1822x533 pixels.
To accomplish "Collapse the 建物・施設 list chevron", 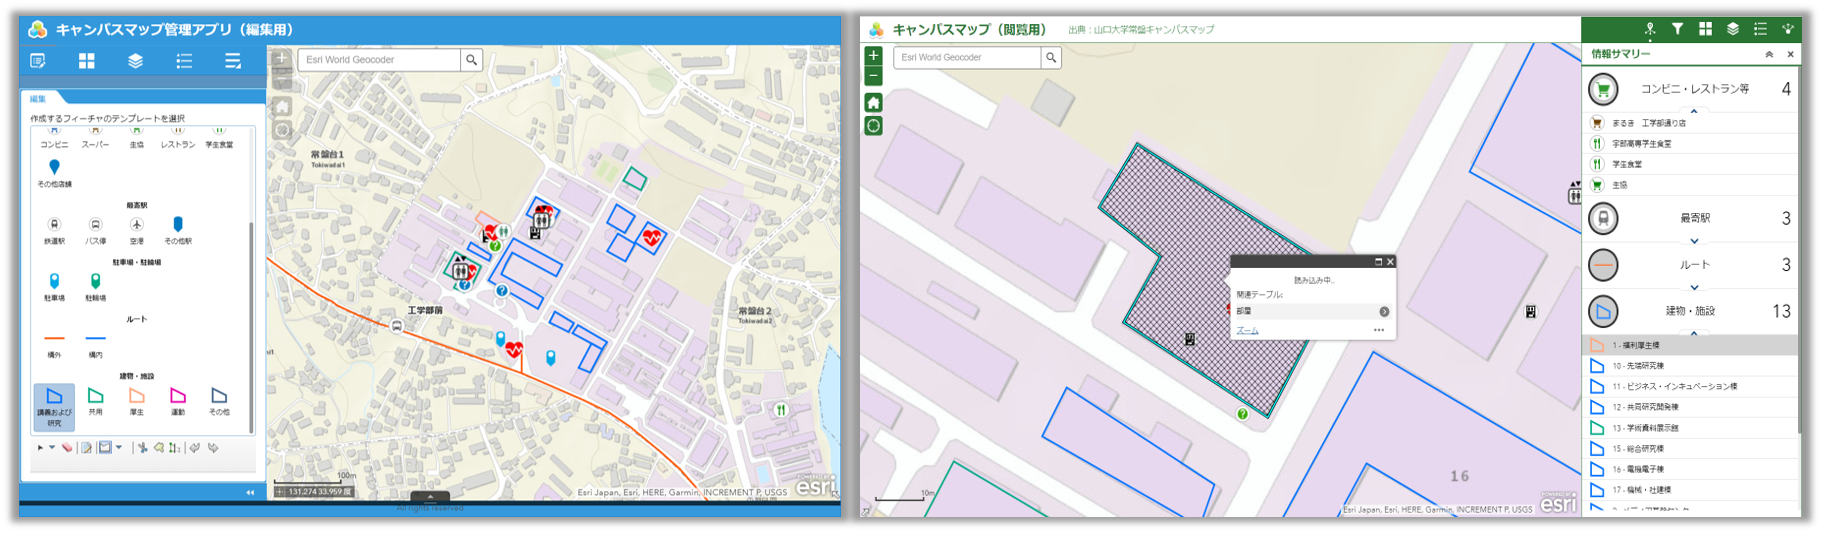I will click(1693, 333).
